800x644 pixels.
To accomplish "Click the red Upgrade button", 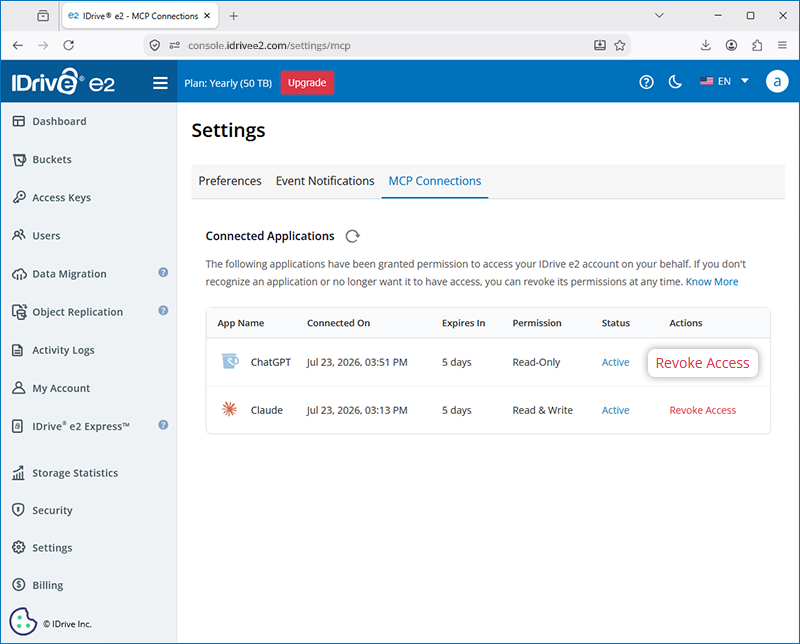I will click(307, 83).
